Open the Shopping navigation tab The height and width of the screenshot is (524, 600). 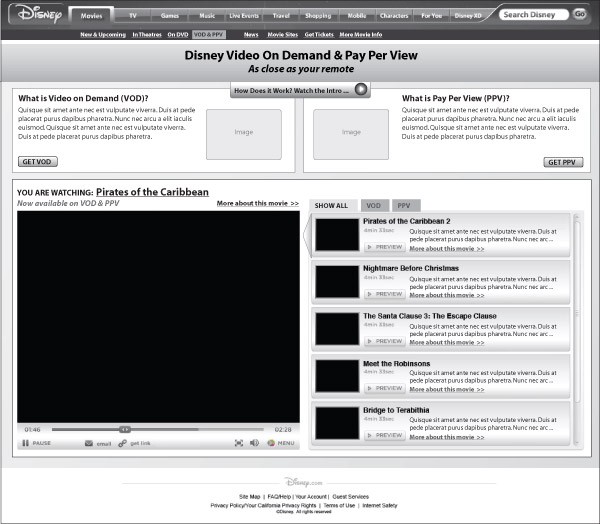point(318,16)
